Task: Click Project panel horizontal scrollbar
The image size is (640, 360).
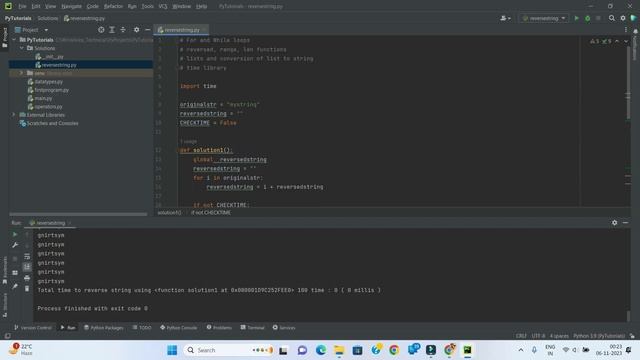Action: point(78,214)
